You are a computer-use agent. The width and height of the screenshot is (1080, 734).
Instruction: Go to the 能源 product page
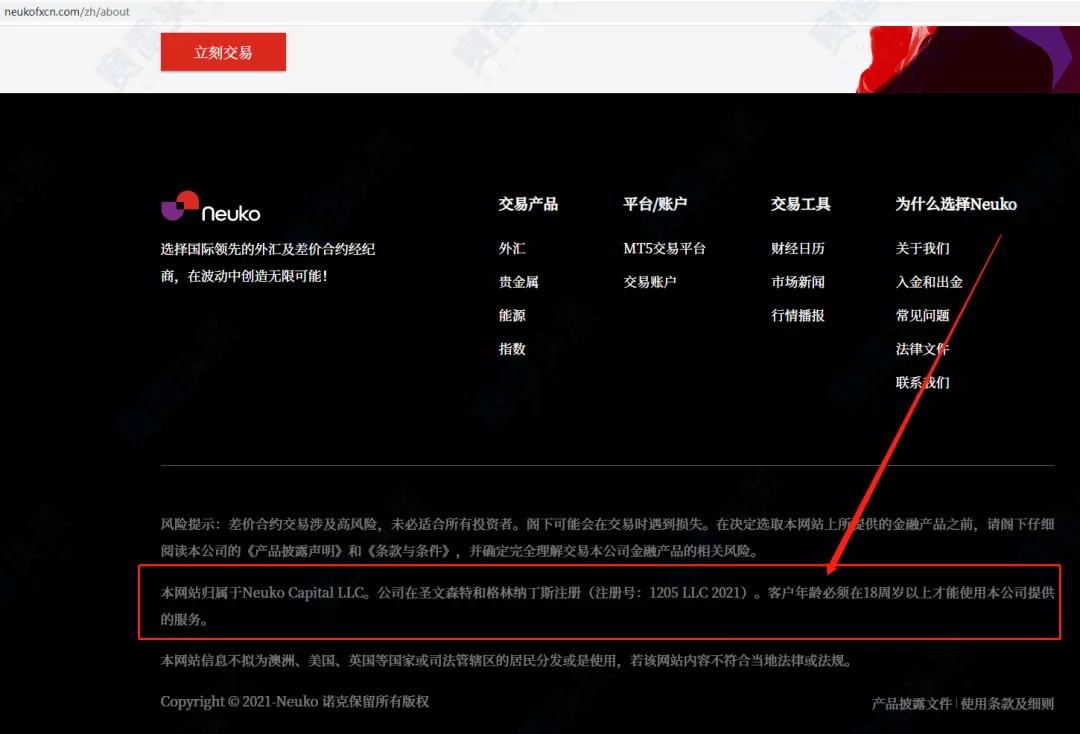click(512, 315)
